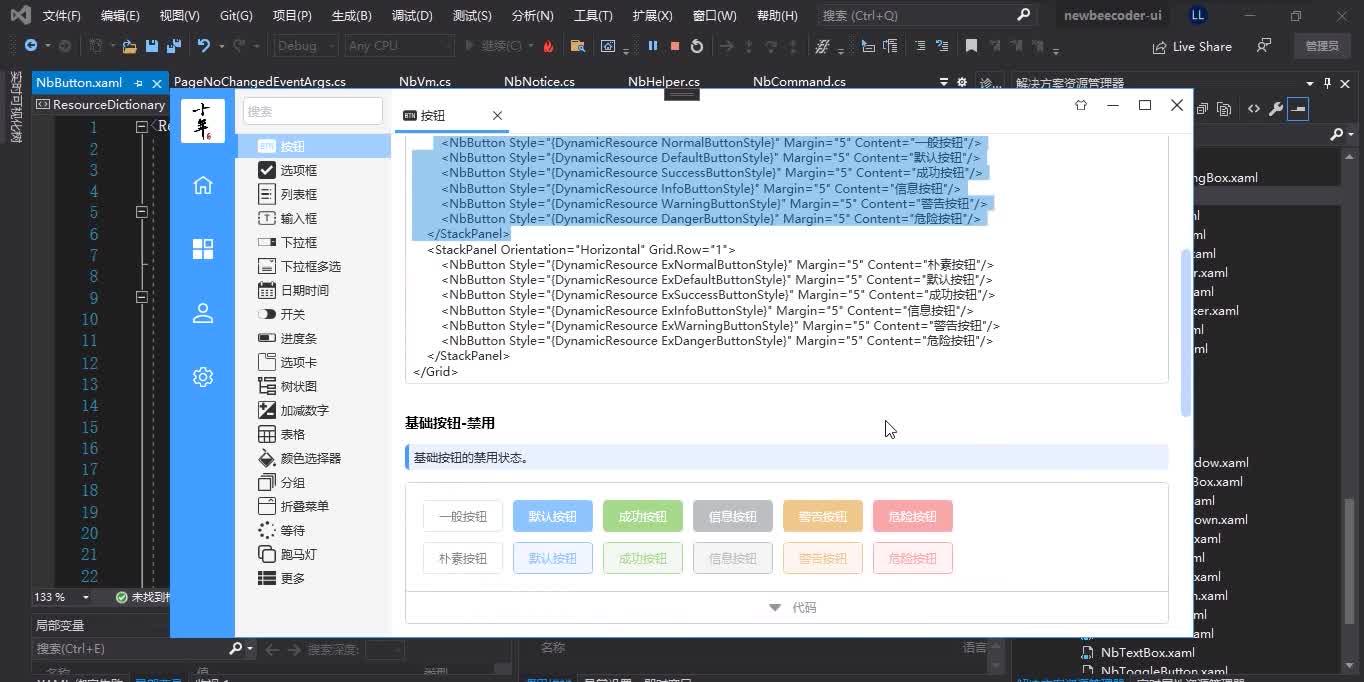Open the Any CPU platform dropdown

tap(397, 45)
